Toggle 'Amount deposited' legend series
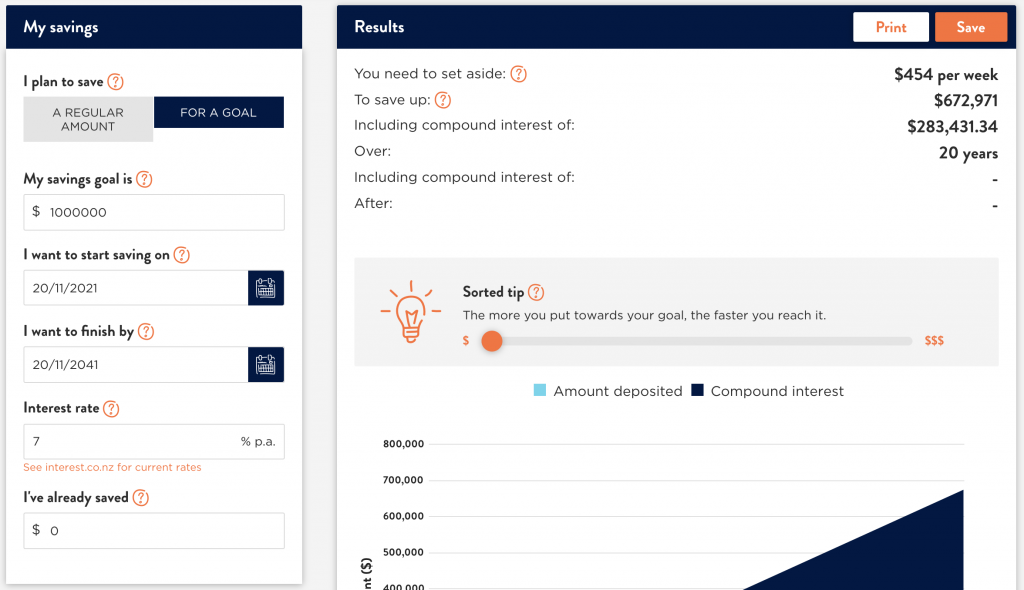 [608, 391]
